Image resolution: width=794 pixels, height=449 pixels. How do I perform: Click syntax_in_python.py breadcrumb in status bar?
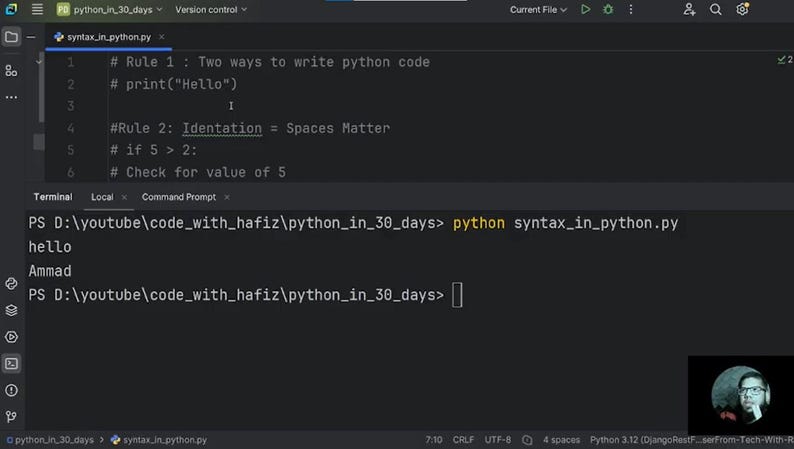click(159, 440)
